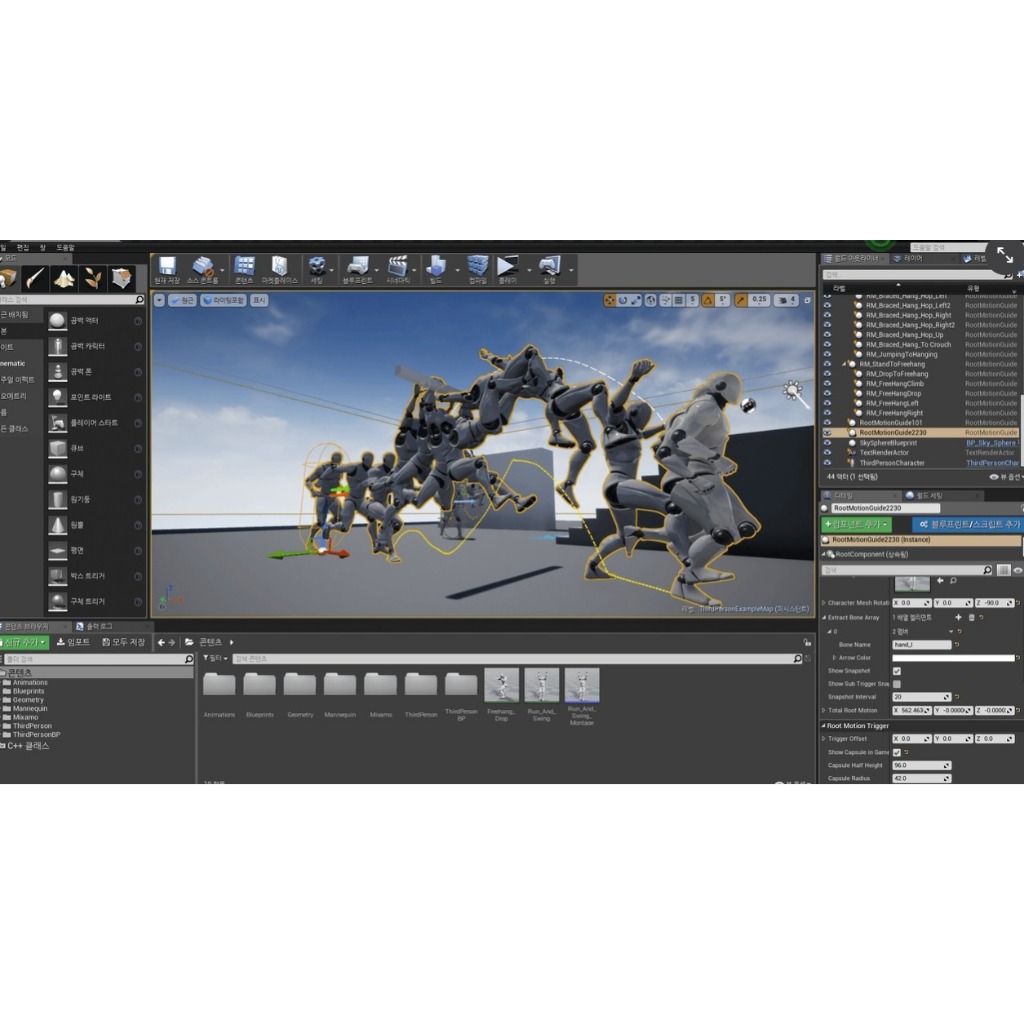
Task: Expand the Arrow Color property
Action: [x=834, y=658]
